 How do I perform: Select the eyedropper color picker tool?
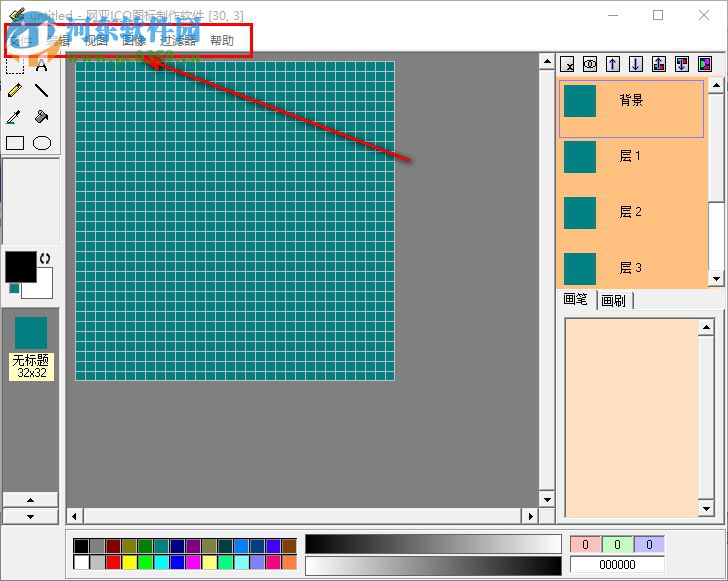15,117
